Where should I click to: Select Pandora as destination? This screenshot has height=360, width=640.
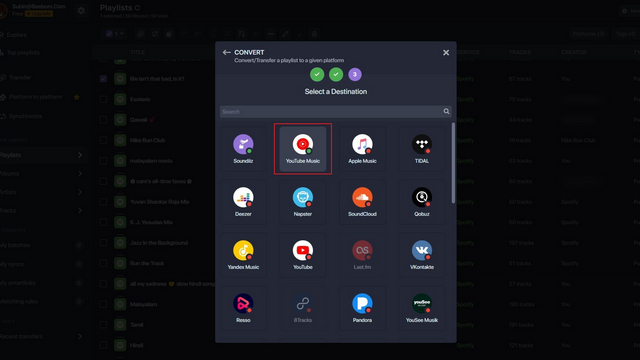coord(362,308)
